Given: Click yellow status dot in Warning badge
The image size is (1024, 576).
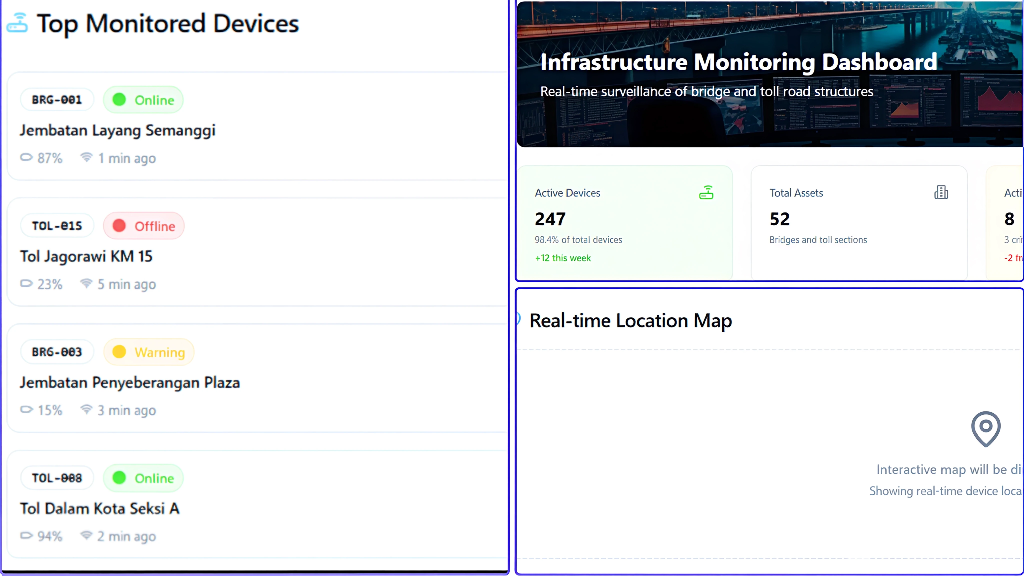Looking at the screenshot, I should click(x=119, y=351).
